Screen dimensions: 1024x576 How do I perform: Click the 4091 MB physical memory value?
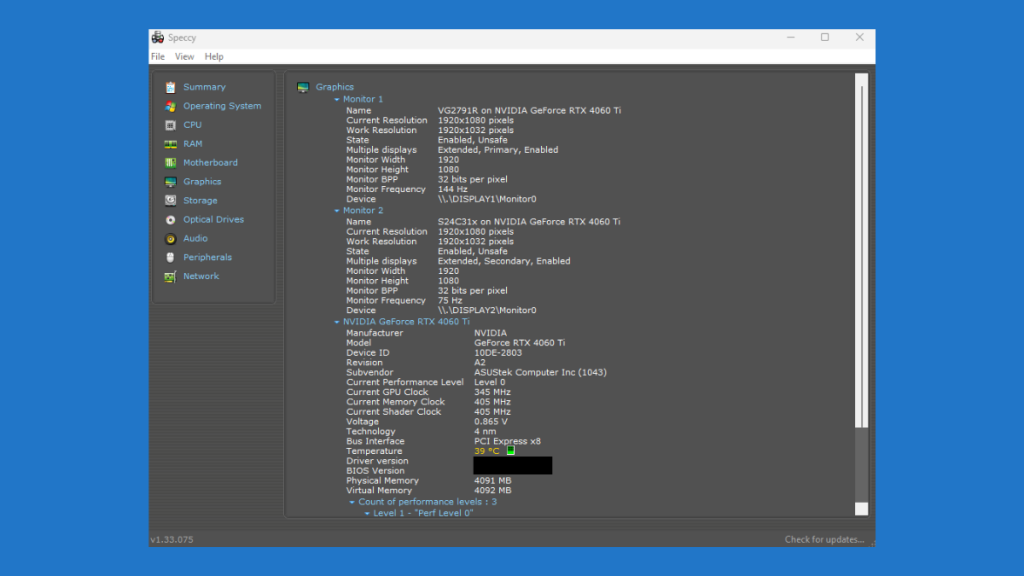coord(492,481)
